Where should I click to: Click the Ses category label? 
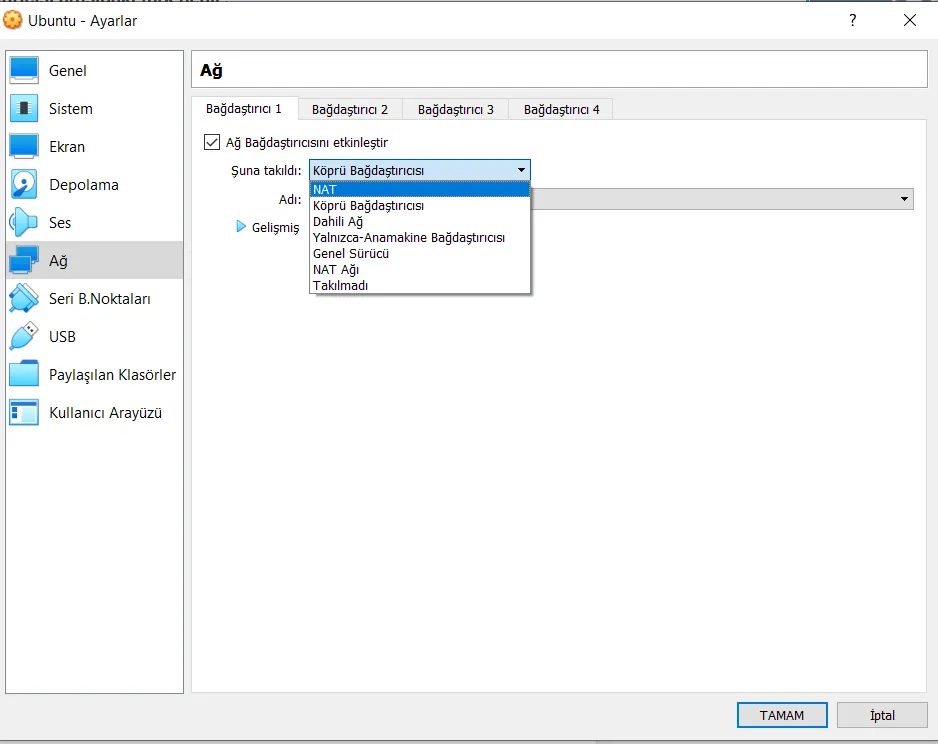[60, 222]
